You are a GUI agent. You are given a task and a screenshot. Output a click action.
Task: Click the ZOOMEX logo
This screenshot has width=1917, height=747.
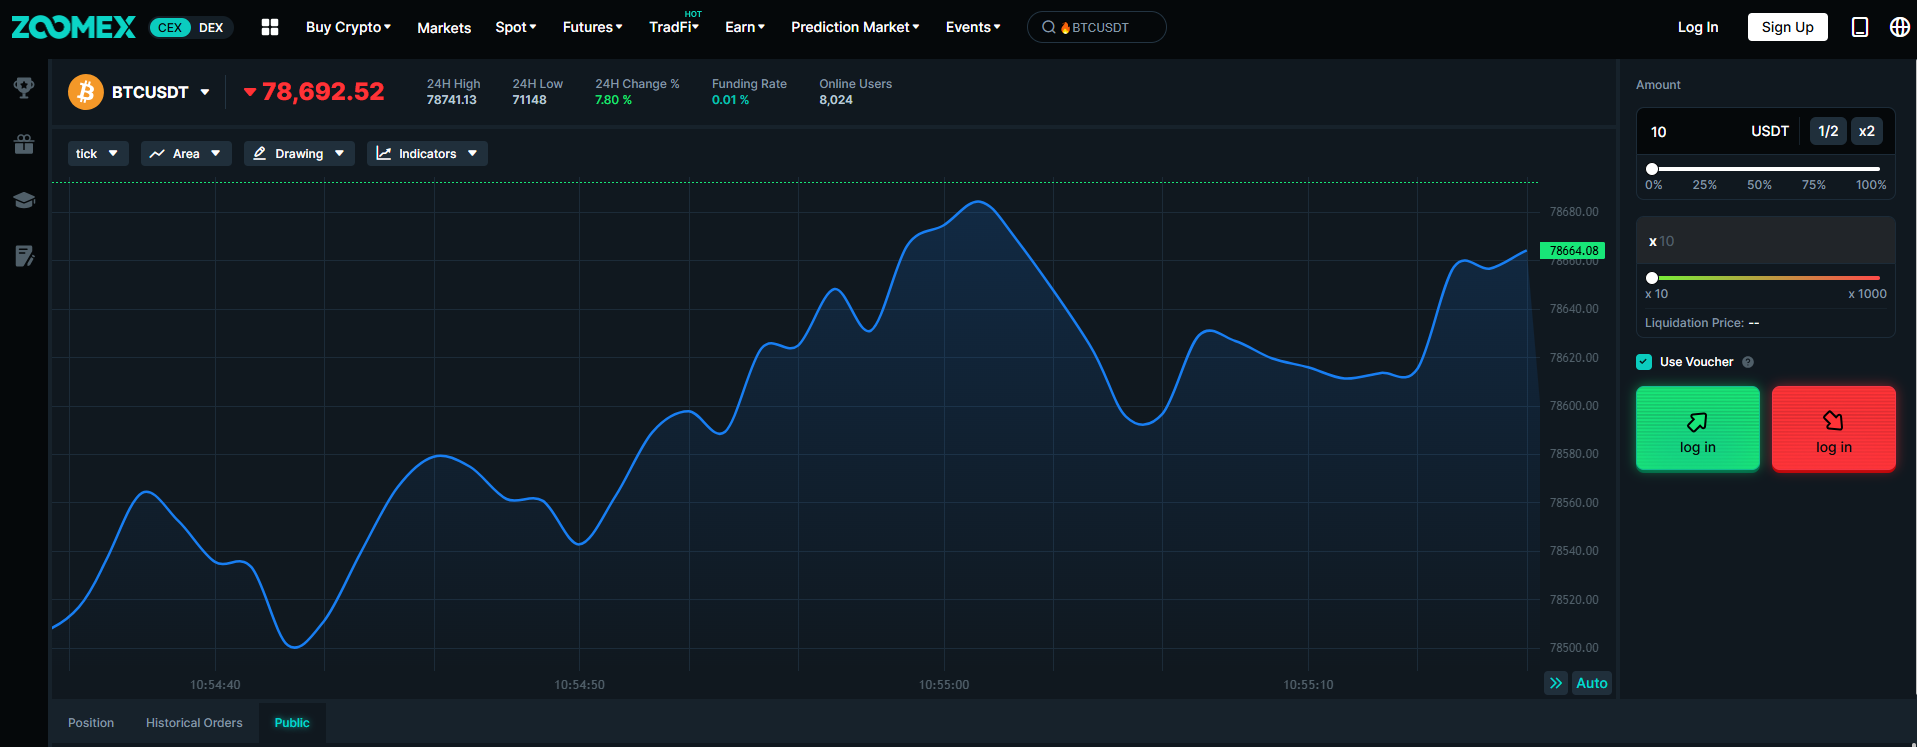[x=73, y=27]
